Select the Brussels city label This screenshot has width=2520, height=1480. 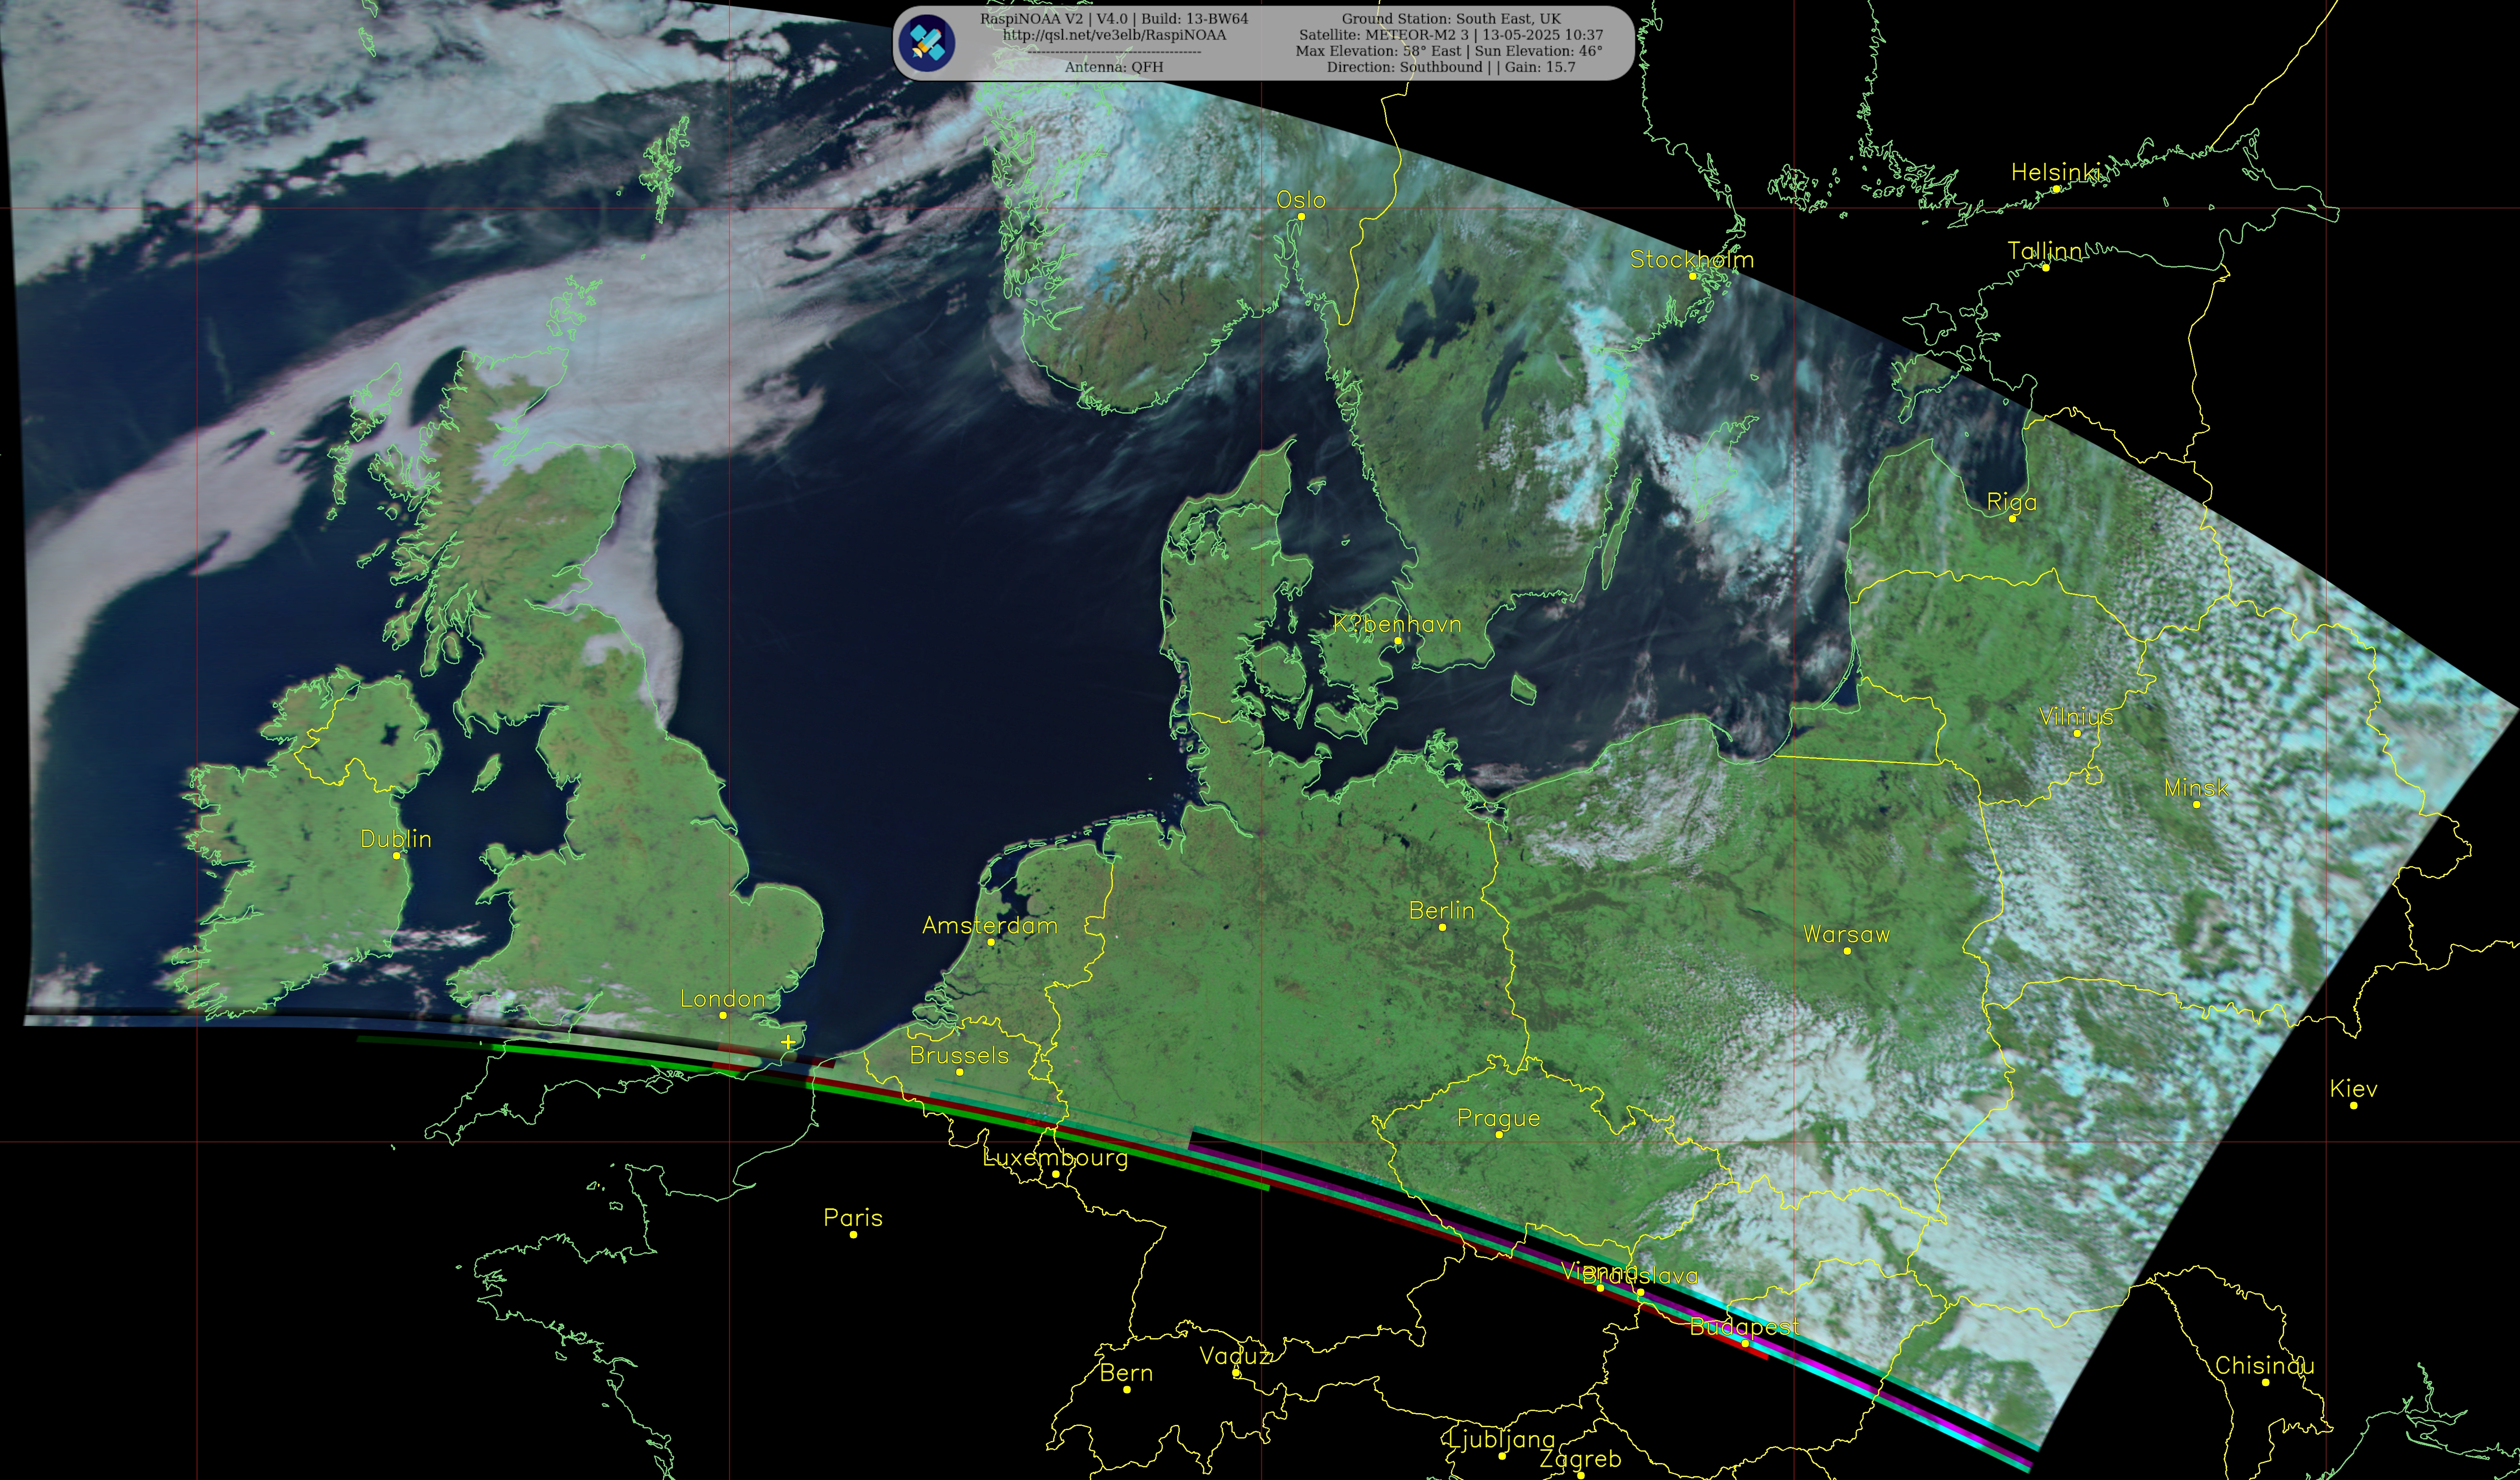pyautogui.click(x=959, y=1056)
